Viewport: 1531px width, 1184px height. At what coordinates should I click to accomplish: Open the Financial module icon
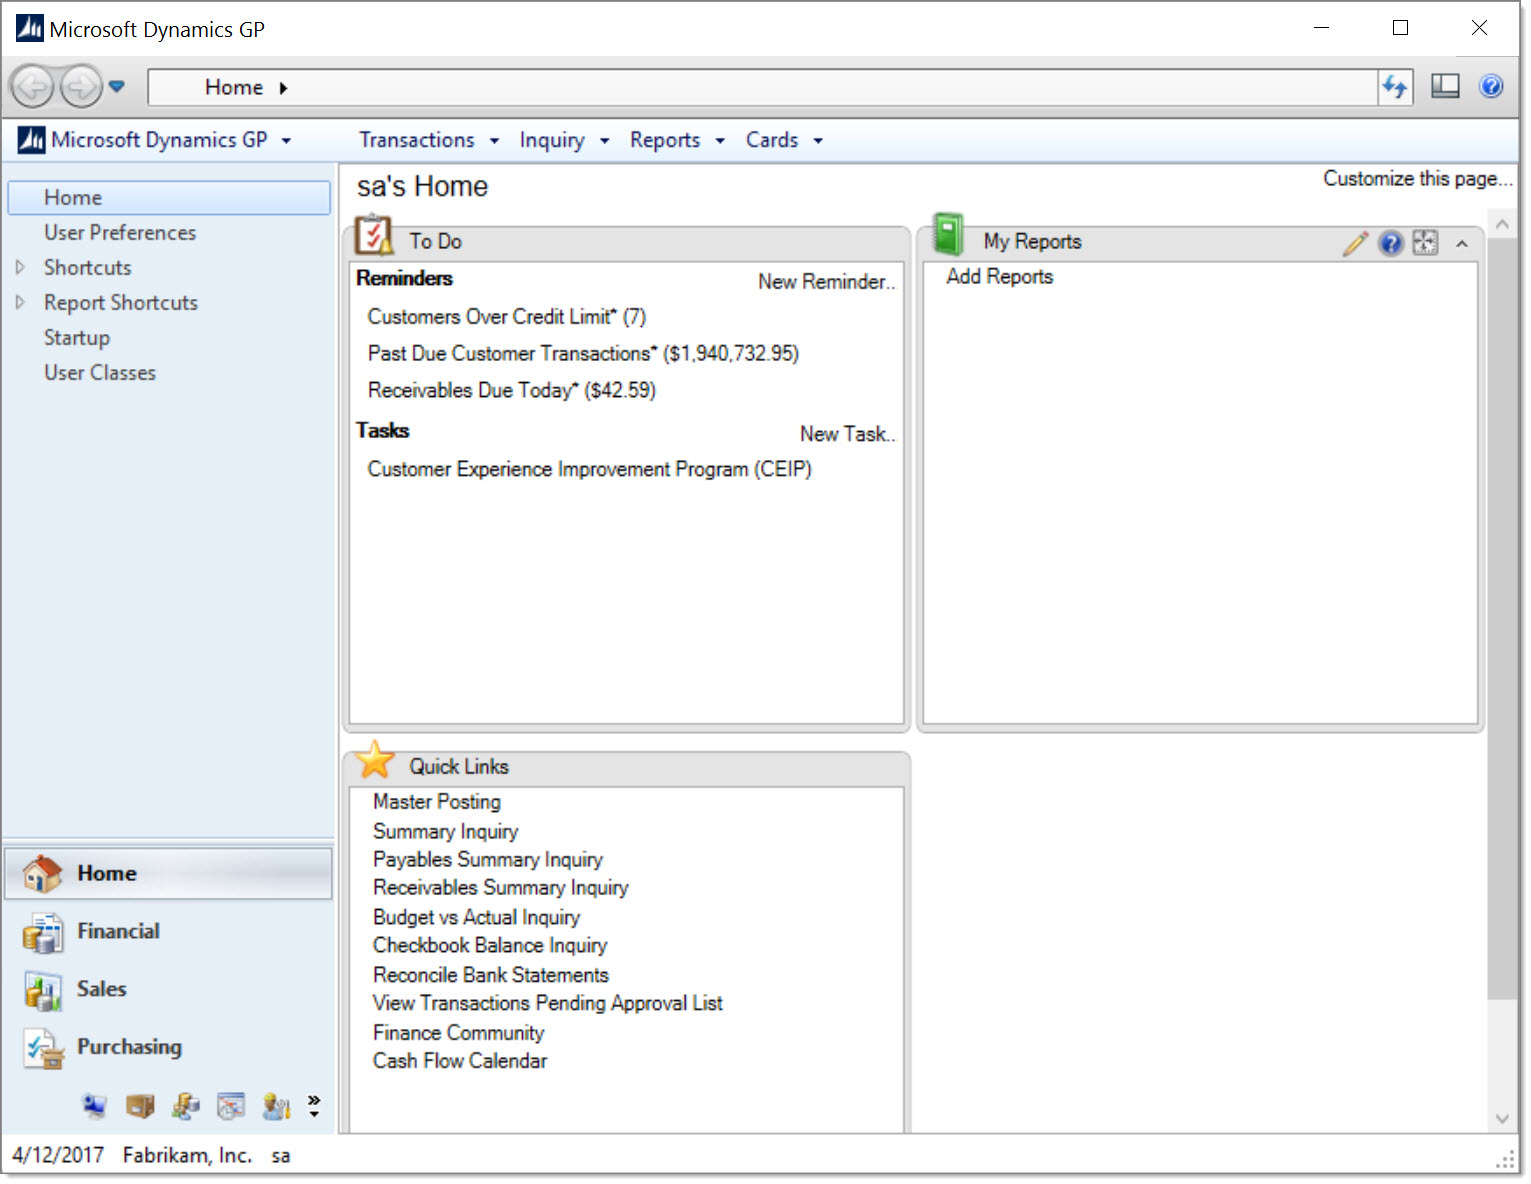click(x=43, y=932)
